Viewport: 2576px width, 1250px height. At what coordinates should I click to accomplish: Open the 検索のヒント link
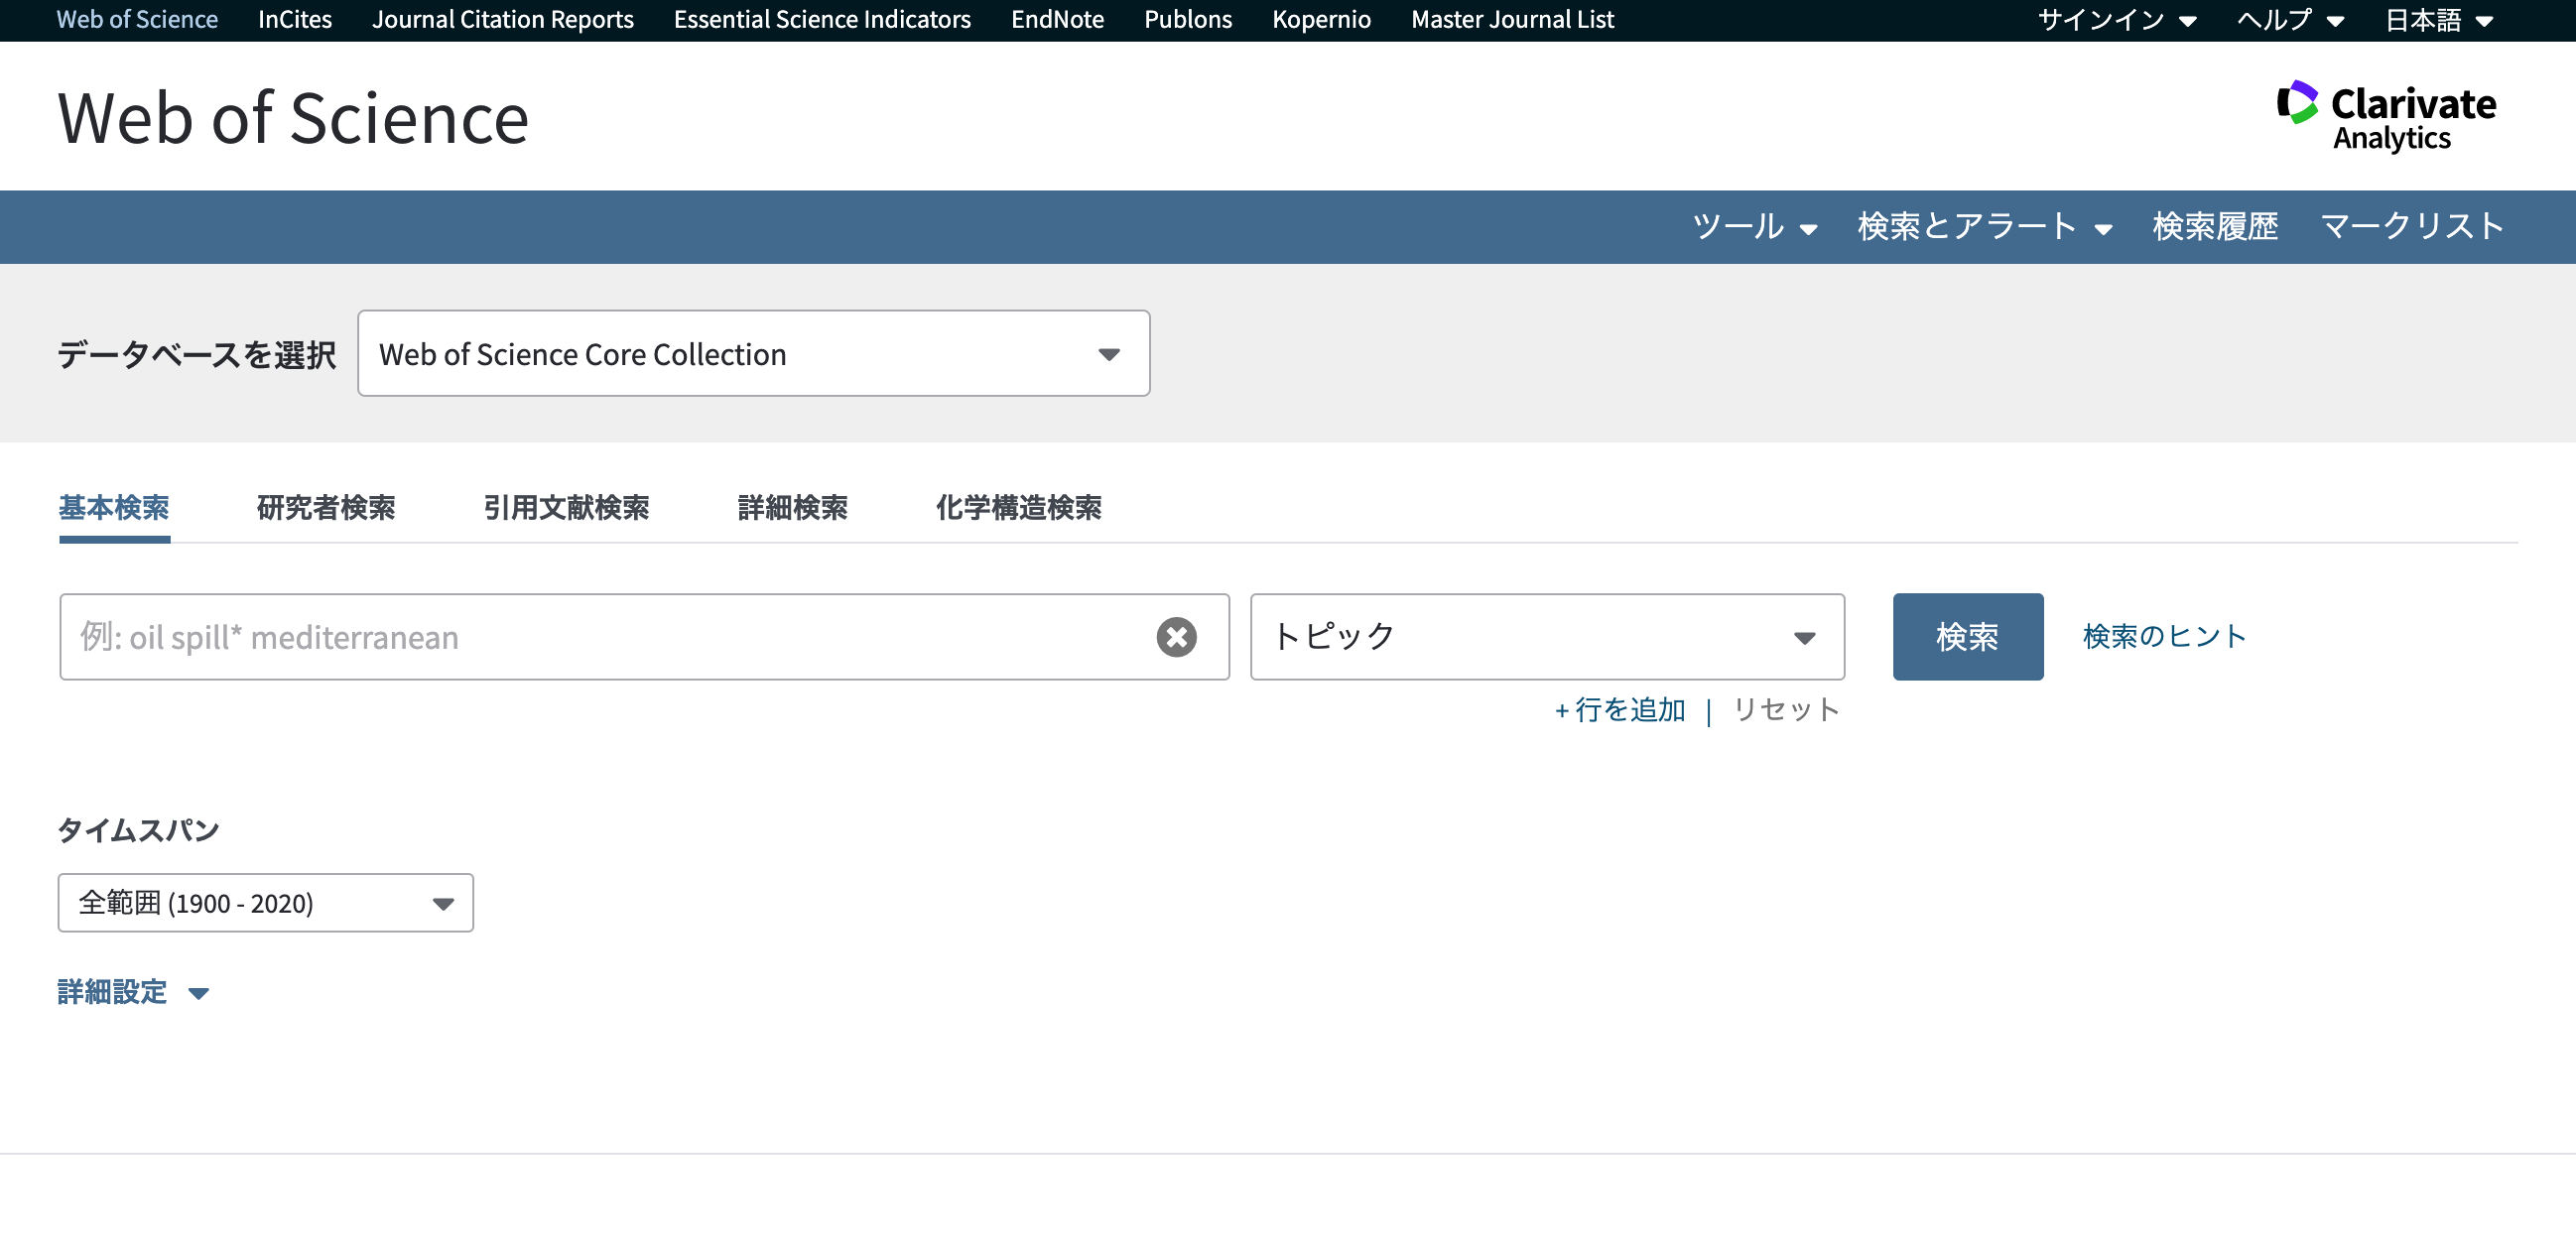pos(2164,636)
